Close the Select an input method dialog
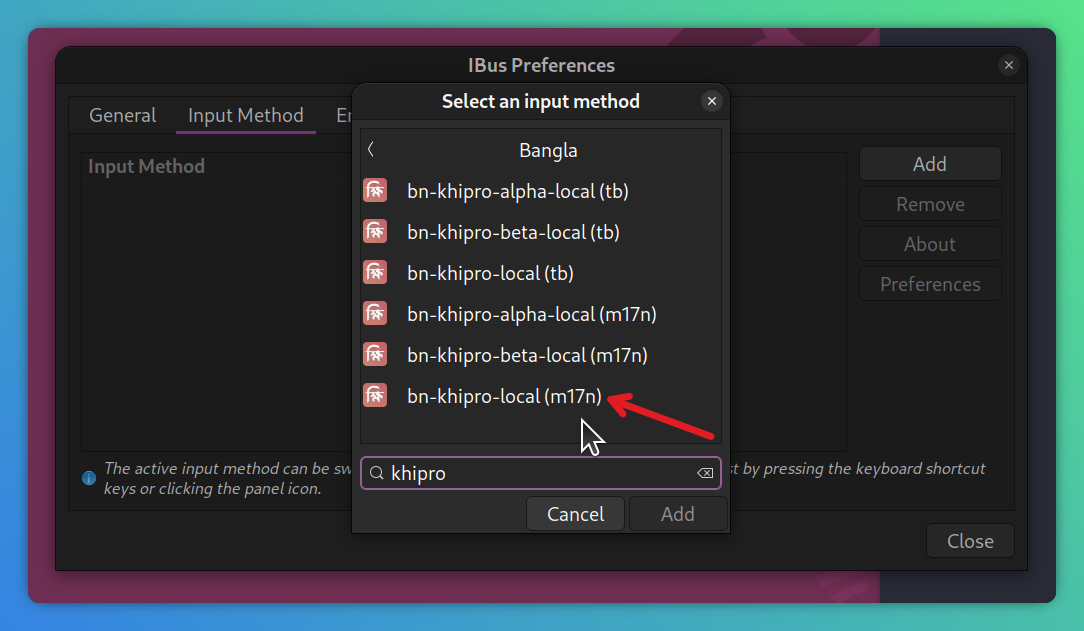 click(711, 101)
